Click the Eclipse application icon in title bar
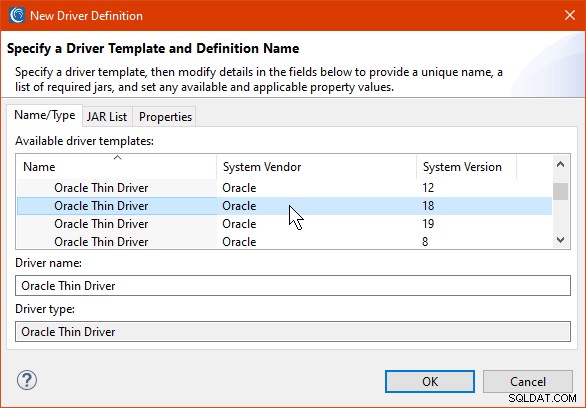The image size is (586, 408). pyautogui.click(x=16, y=15)
